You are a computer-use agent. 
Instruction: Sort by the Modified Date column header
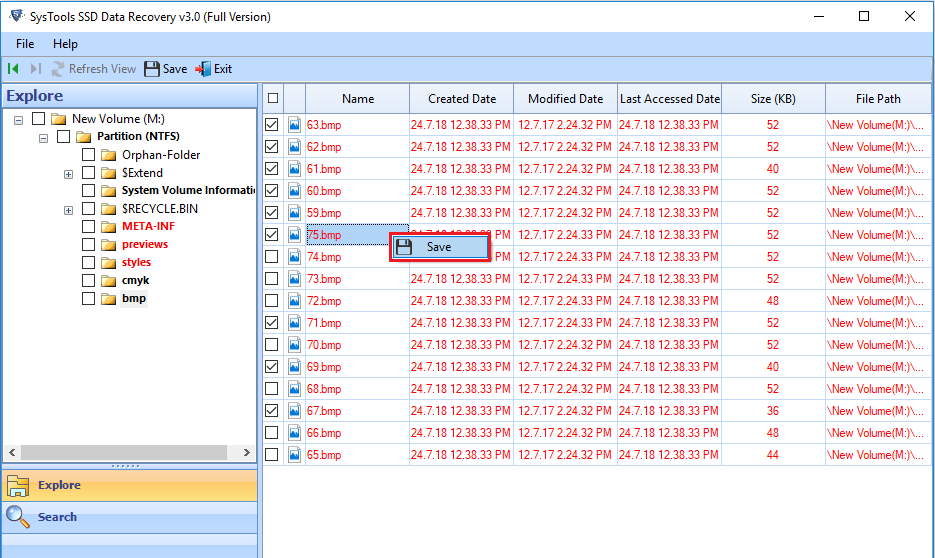565,98
